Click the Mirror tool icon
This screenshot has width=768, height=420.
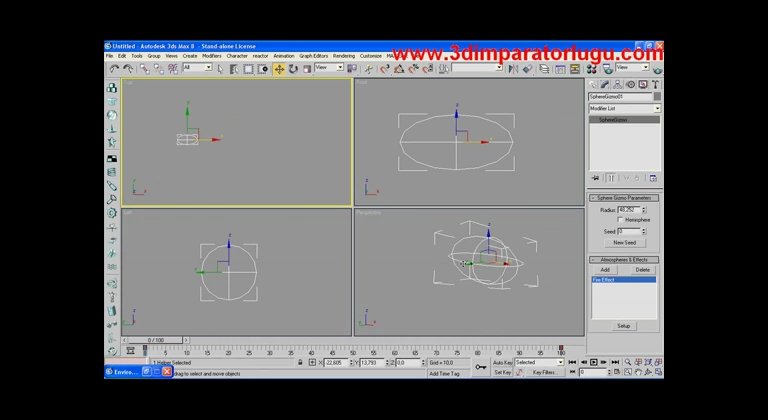point(513,69)
